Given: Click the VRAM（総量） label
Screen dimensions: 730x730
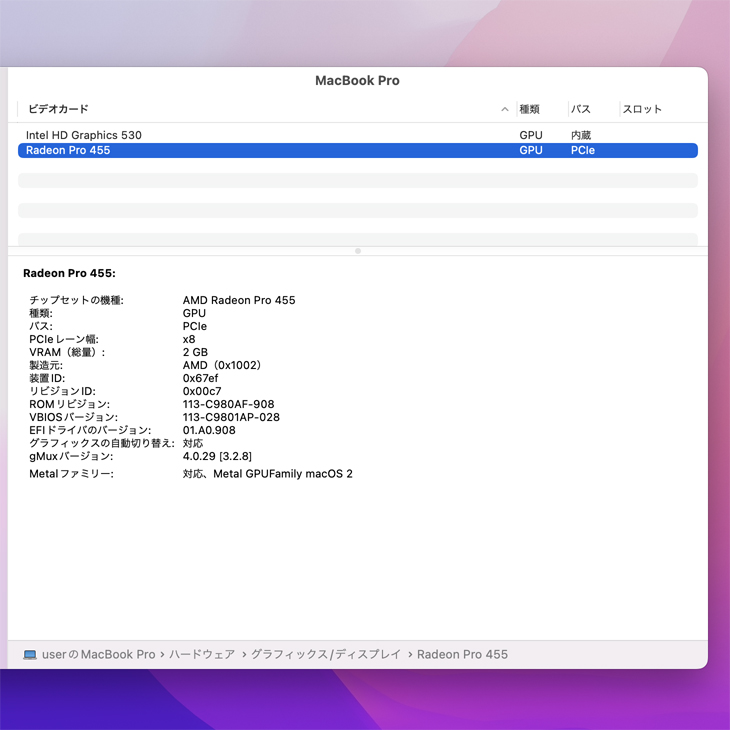Looking at the screenshot, I should point(67,352).
